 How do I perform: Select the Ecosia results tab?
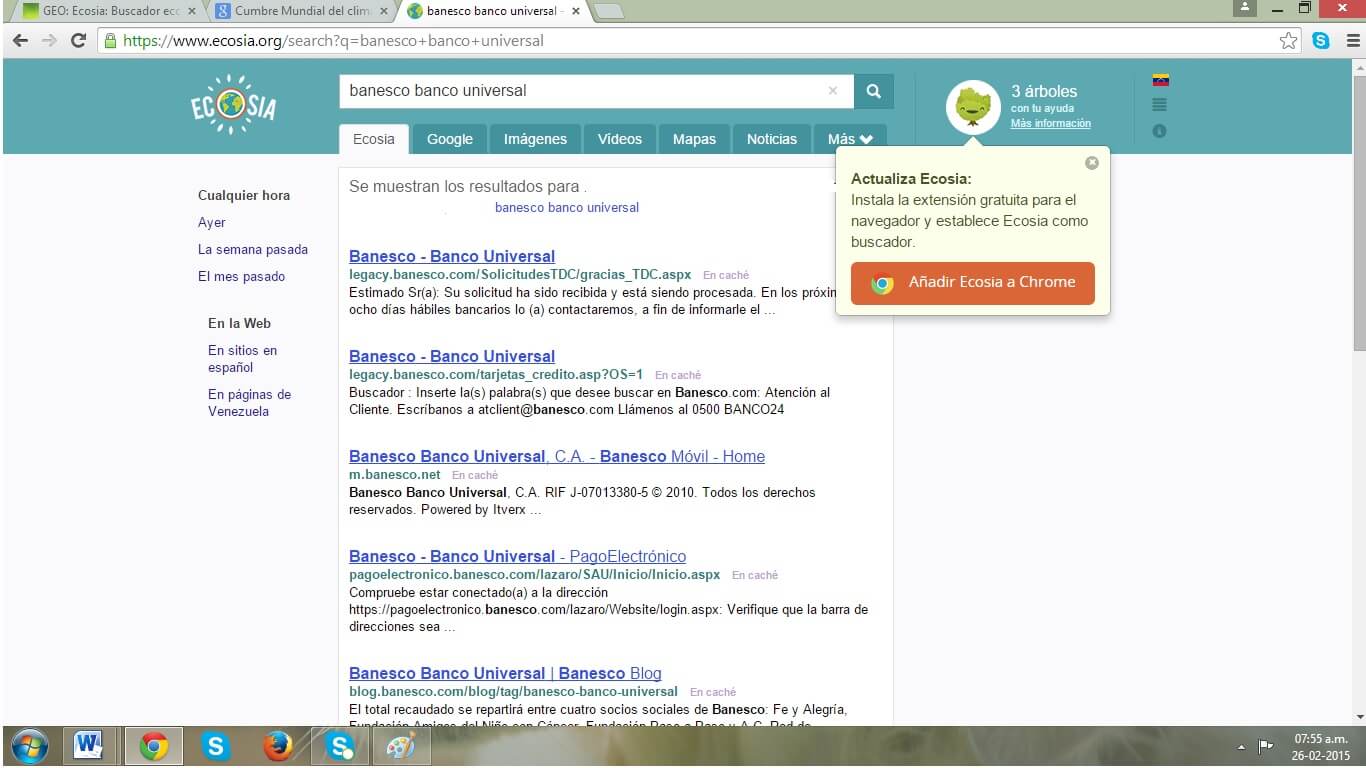coord(374,139)
